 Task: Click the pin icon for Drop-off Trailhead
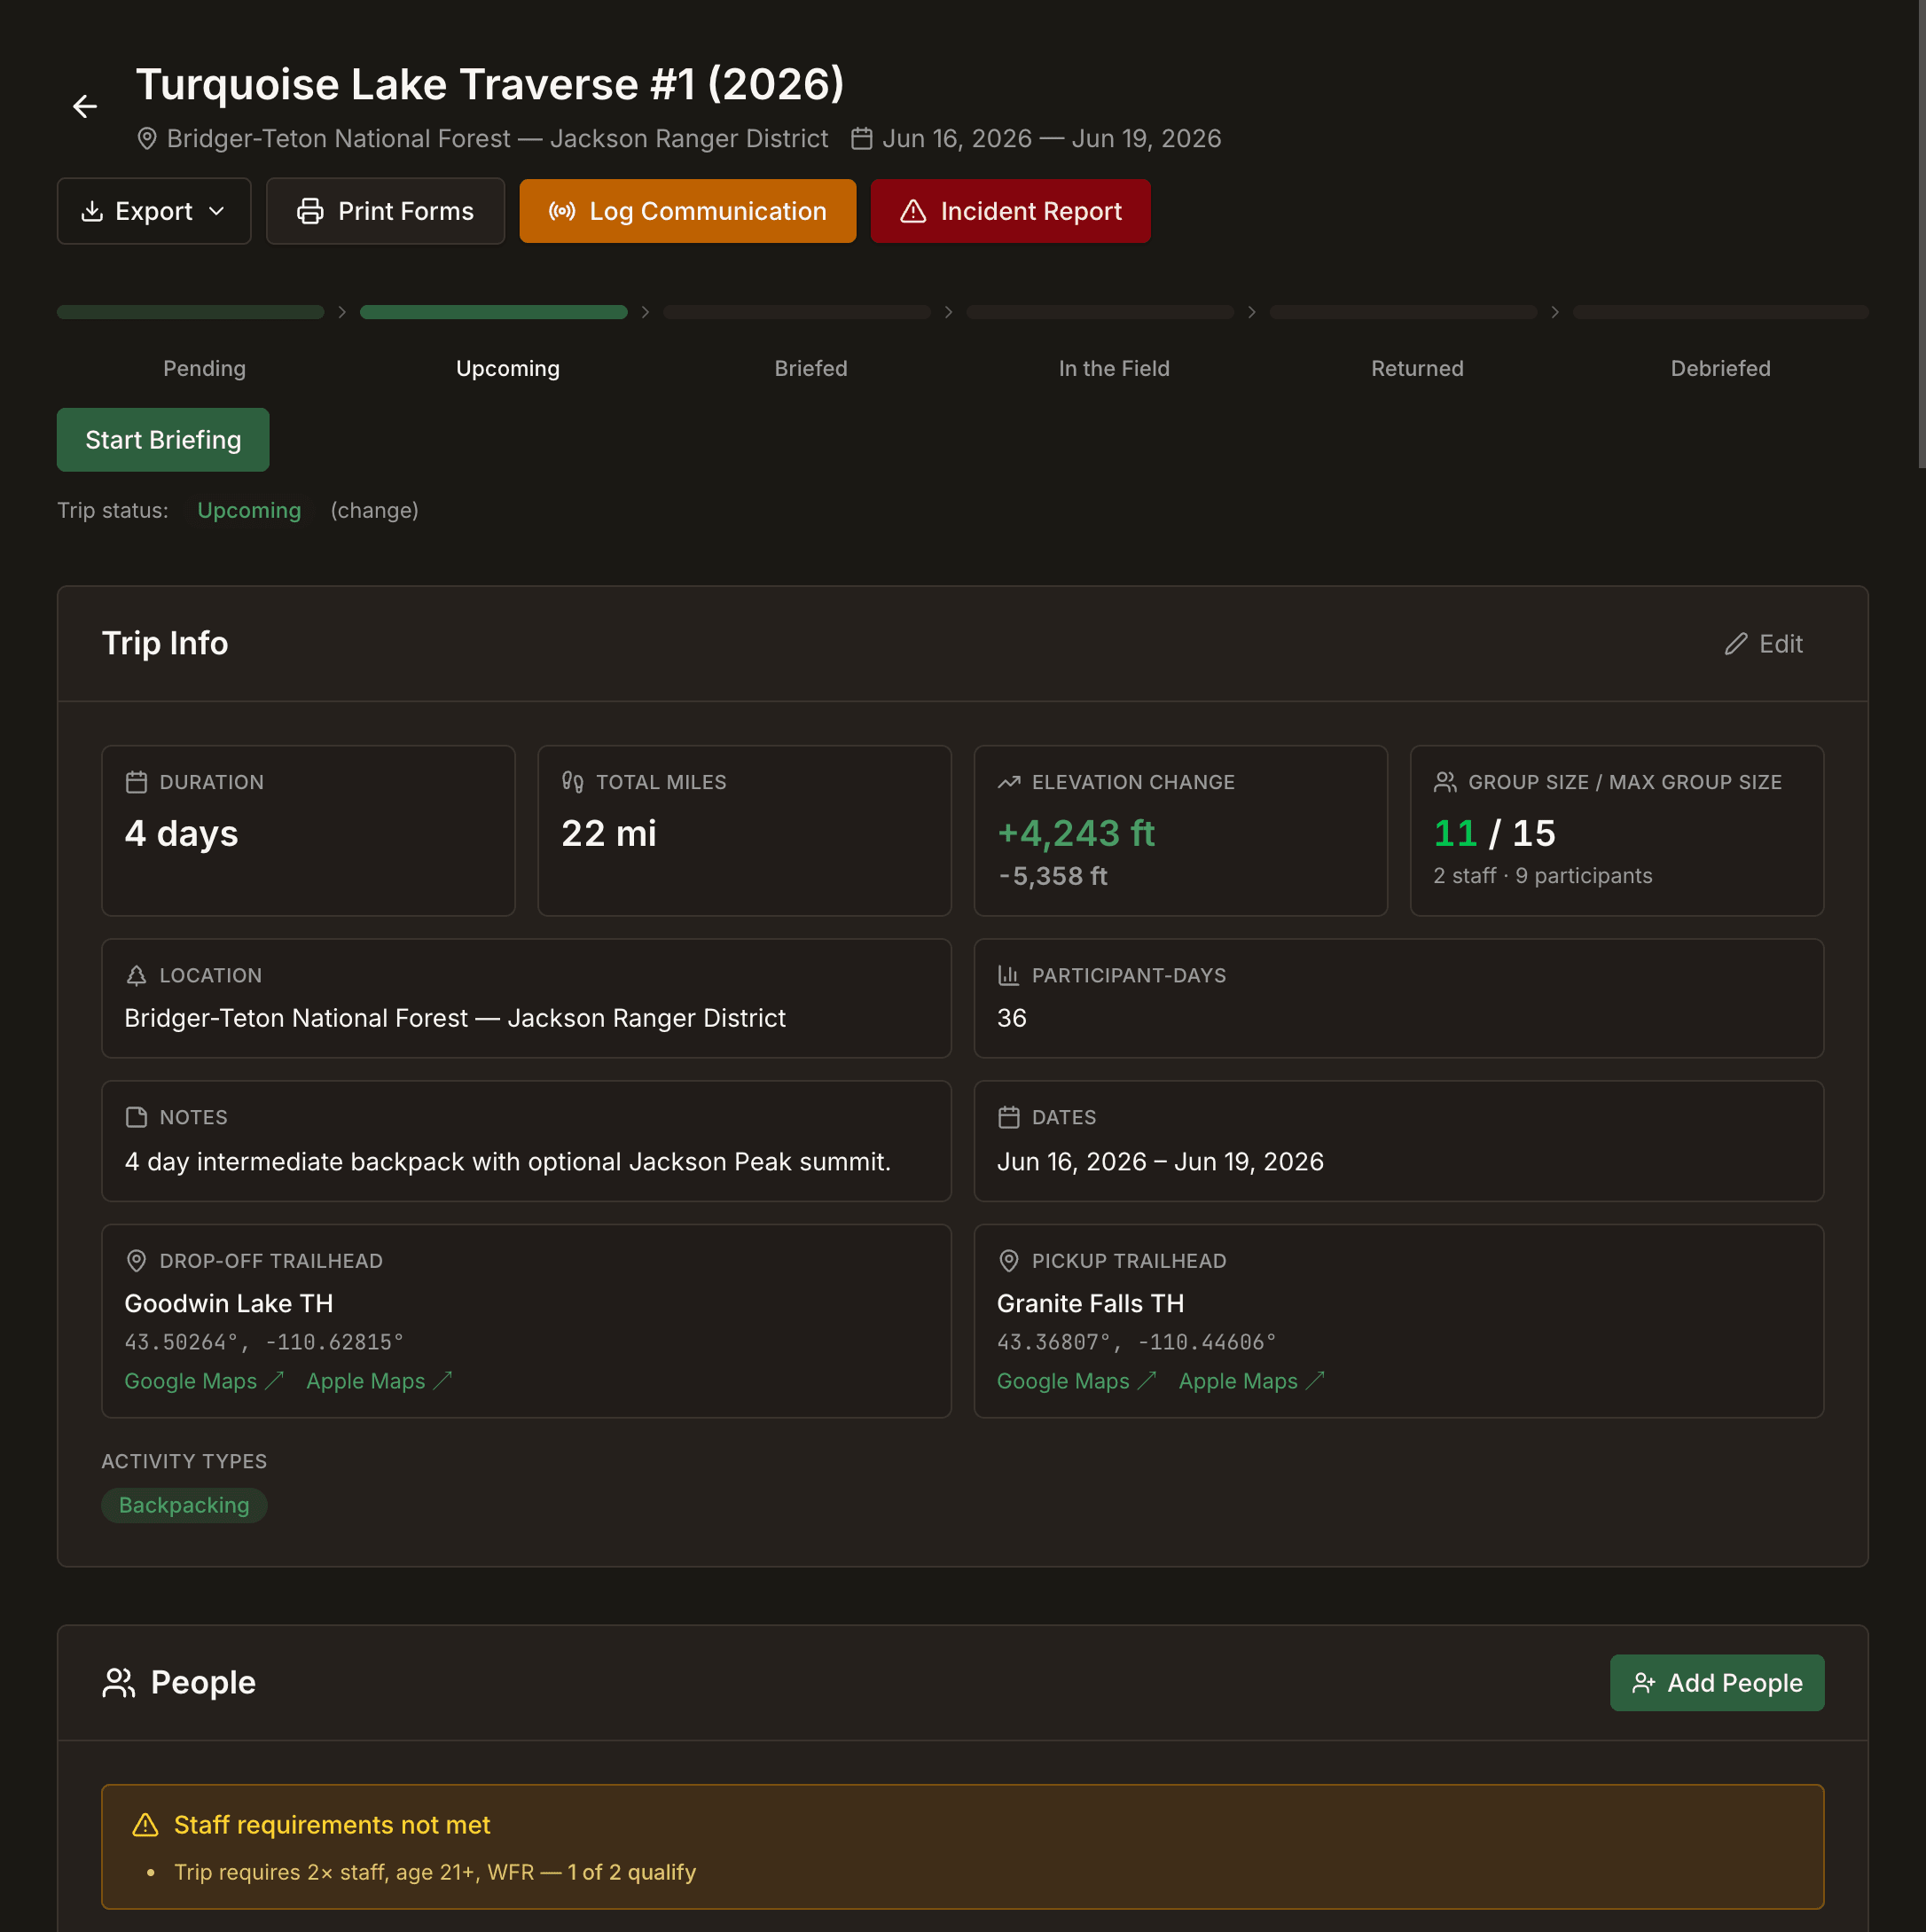tap(136, 1261)
